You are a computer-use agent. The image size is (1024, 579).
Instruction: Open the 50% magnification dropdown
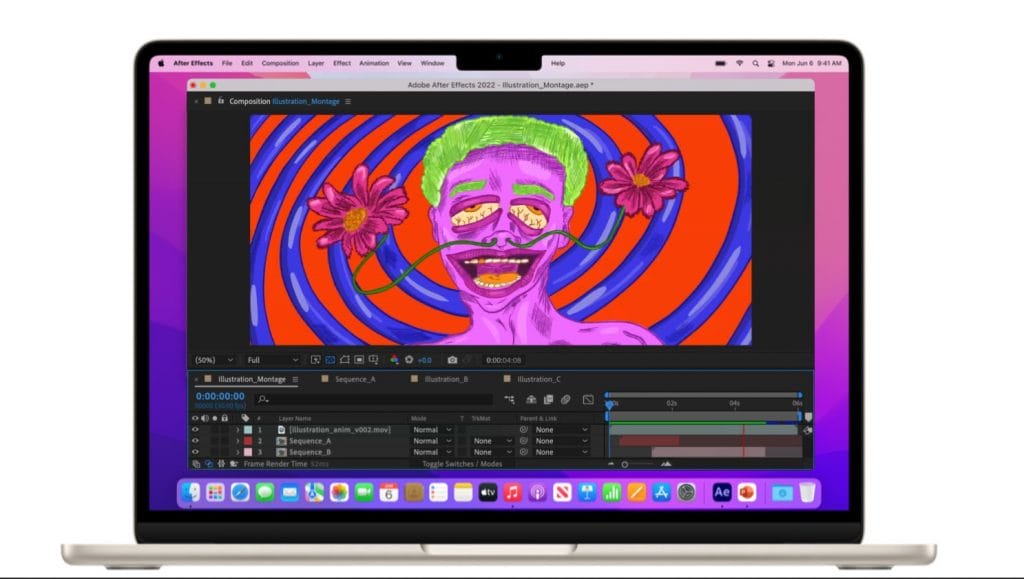coord(213,360)
